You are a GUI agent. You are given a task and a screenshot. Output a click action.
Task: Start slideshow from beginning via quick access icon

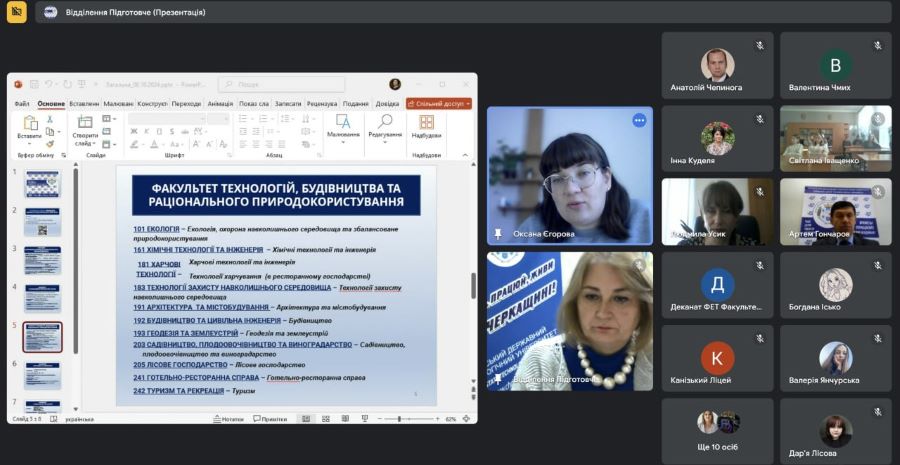(82, 84)
